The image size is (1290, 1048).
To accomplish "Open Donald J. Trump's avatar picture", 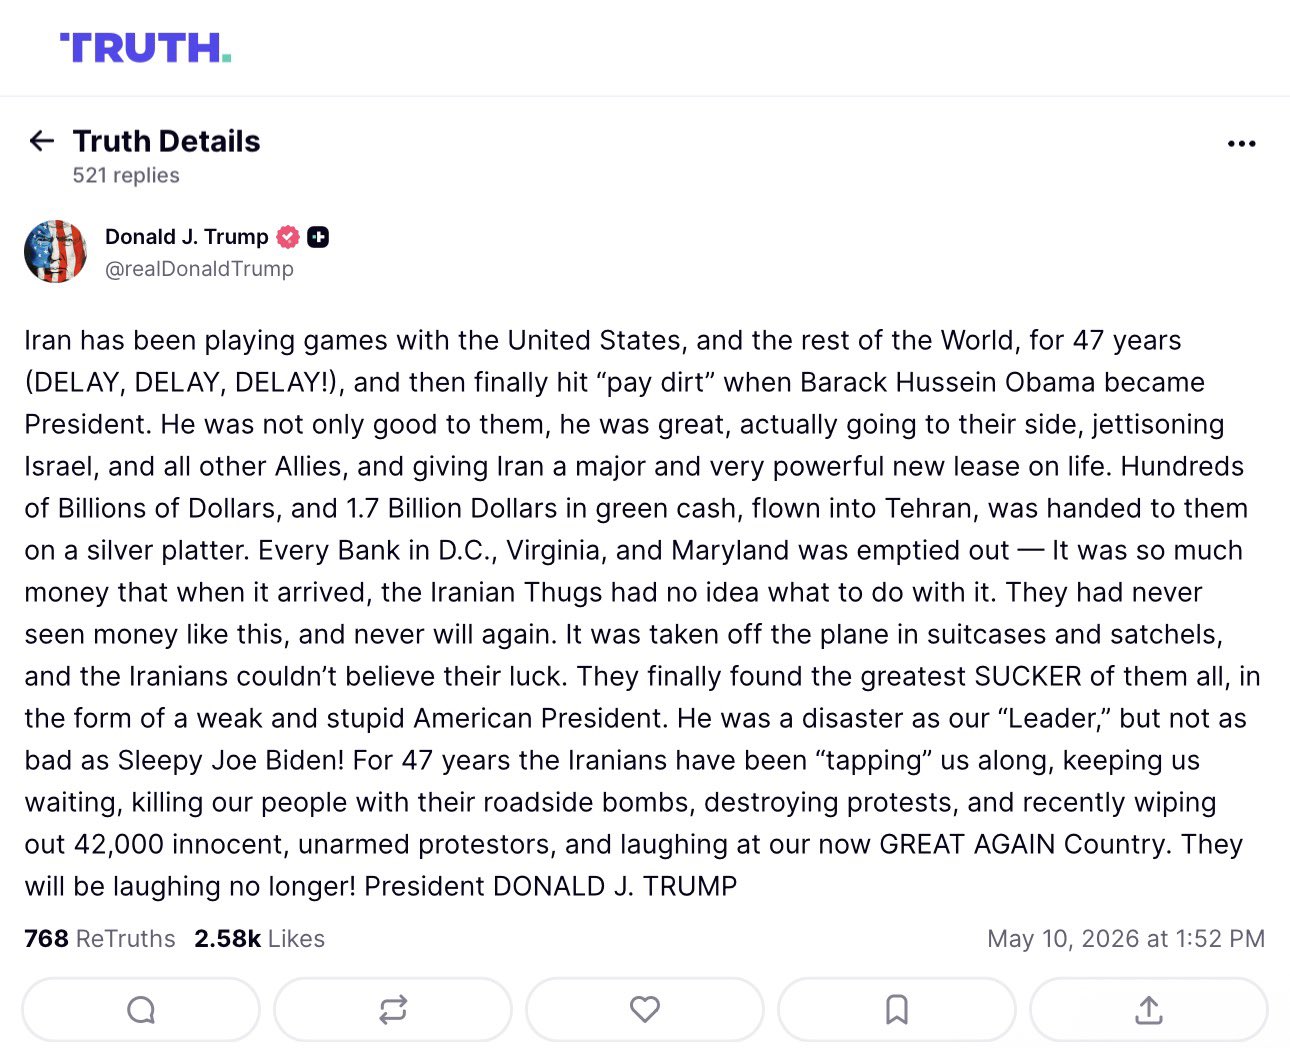I will tap(56, 252).
